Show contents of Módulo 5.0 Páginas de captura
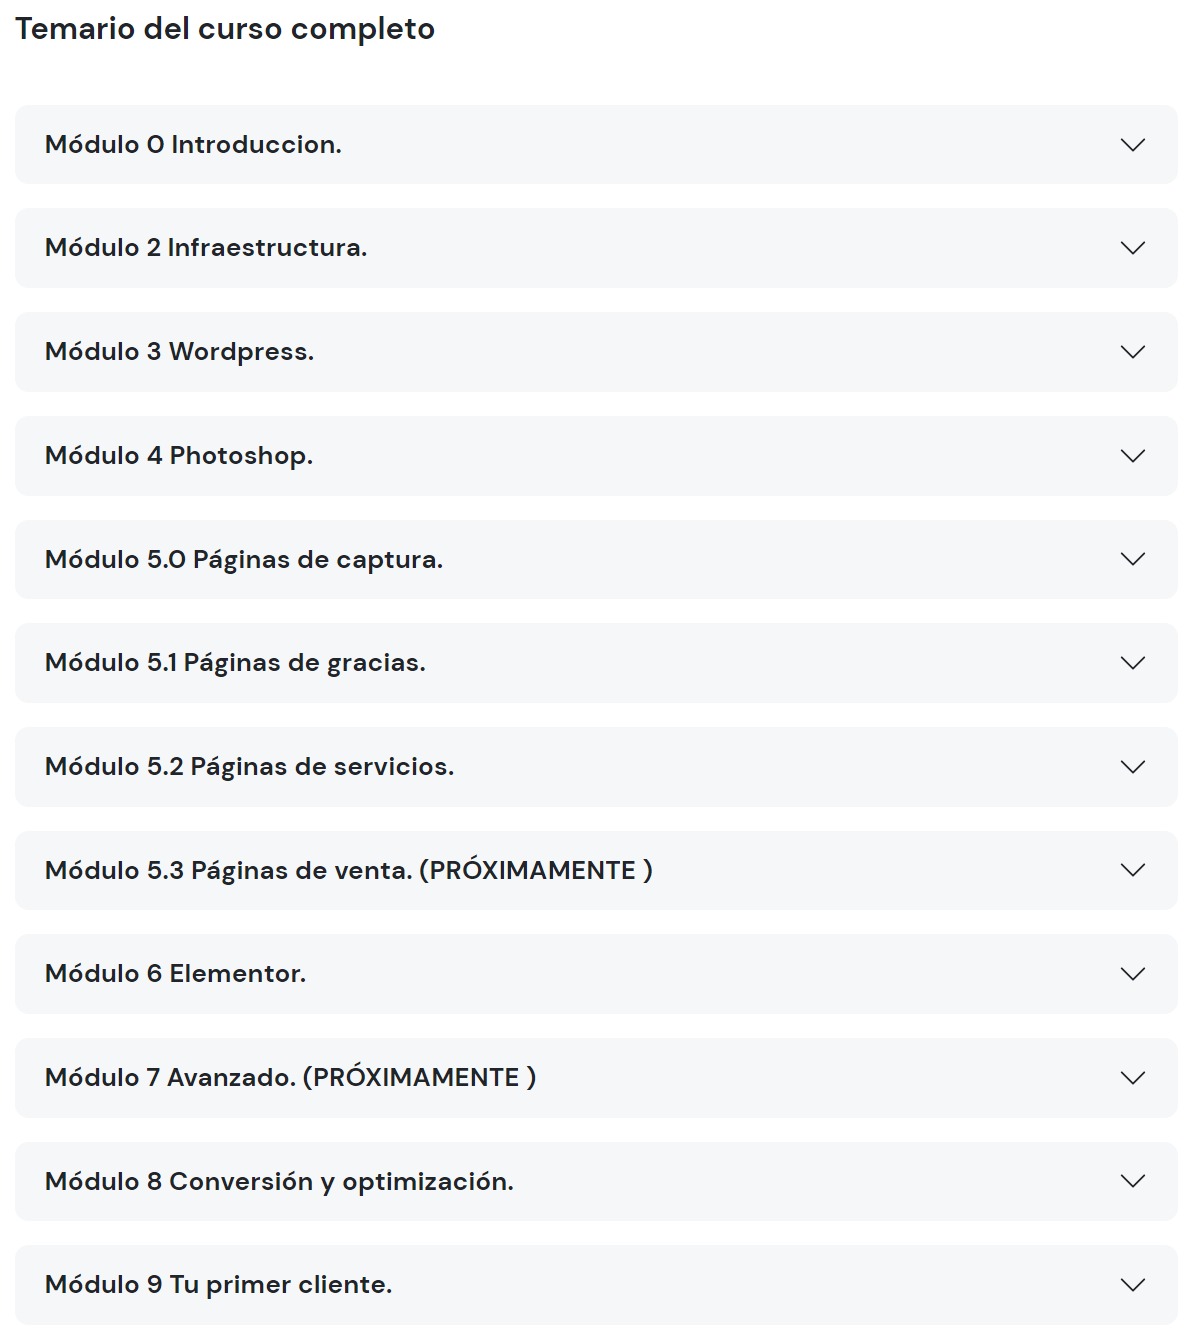Screen dimensions: 1189x1331 pos(594,560)
